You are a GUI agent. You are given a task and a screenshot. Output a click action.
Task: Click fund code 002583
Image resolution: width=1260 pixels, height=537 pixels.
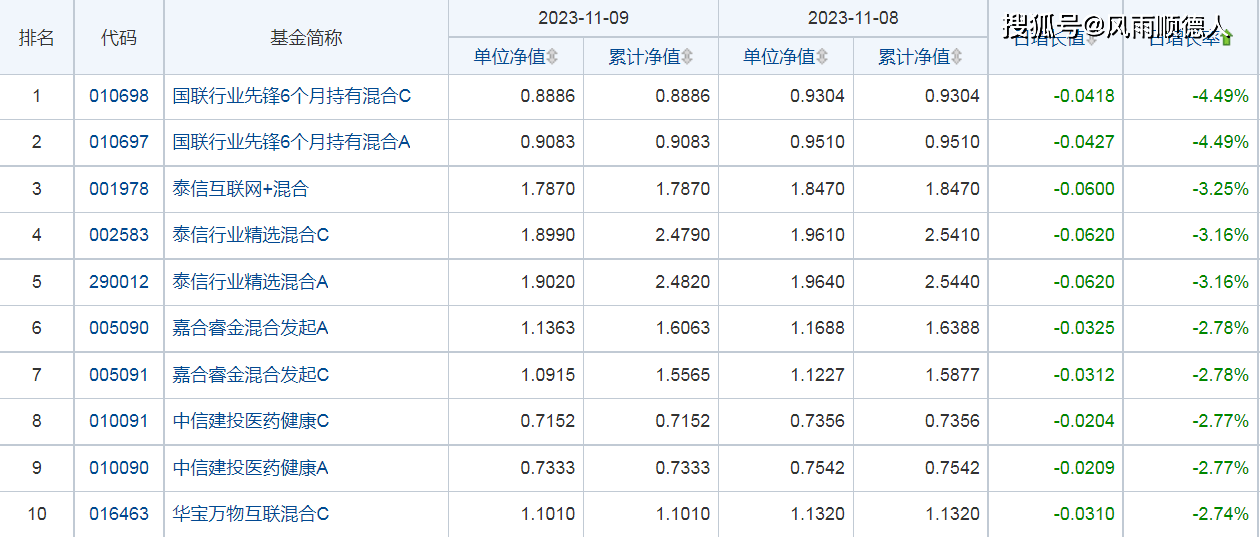(119, 236)
